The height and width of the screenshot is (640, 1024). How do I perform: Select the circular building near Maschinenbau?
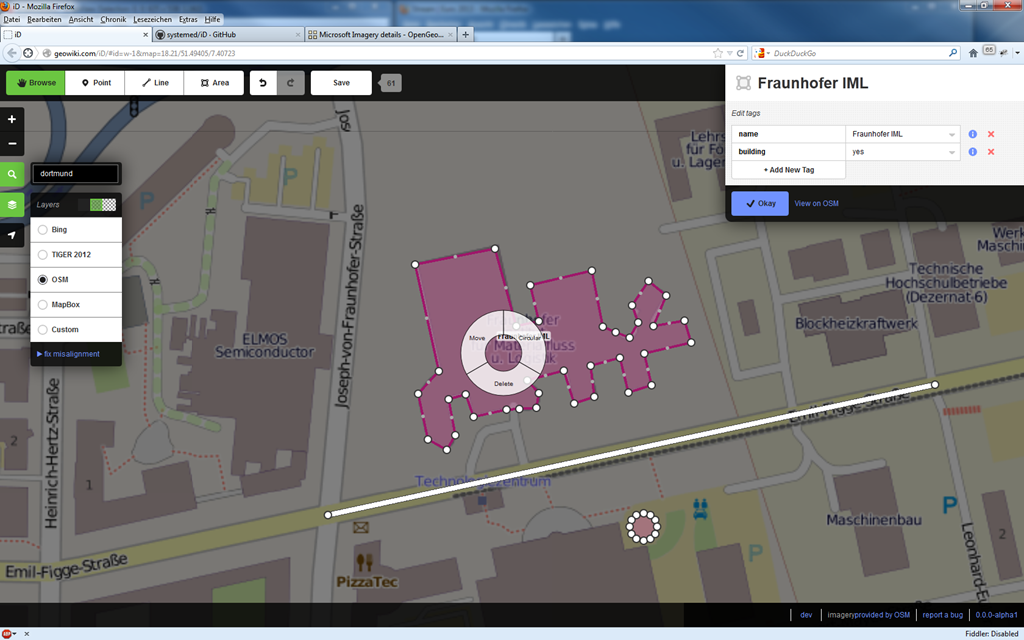tap(643, 526)
